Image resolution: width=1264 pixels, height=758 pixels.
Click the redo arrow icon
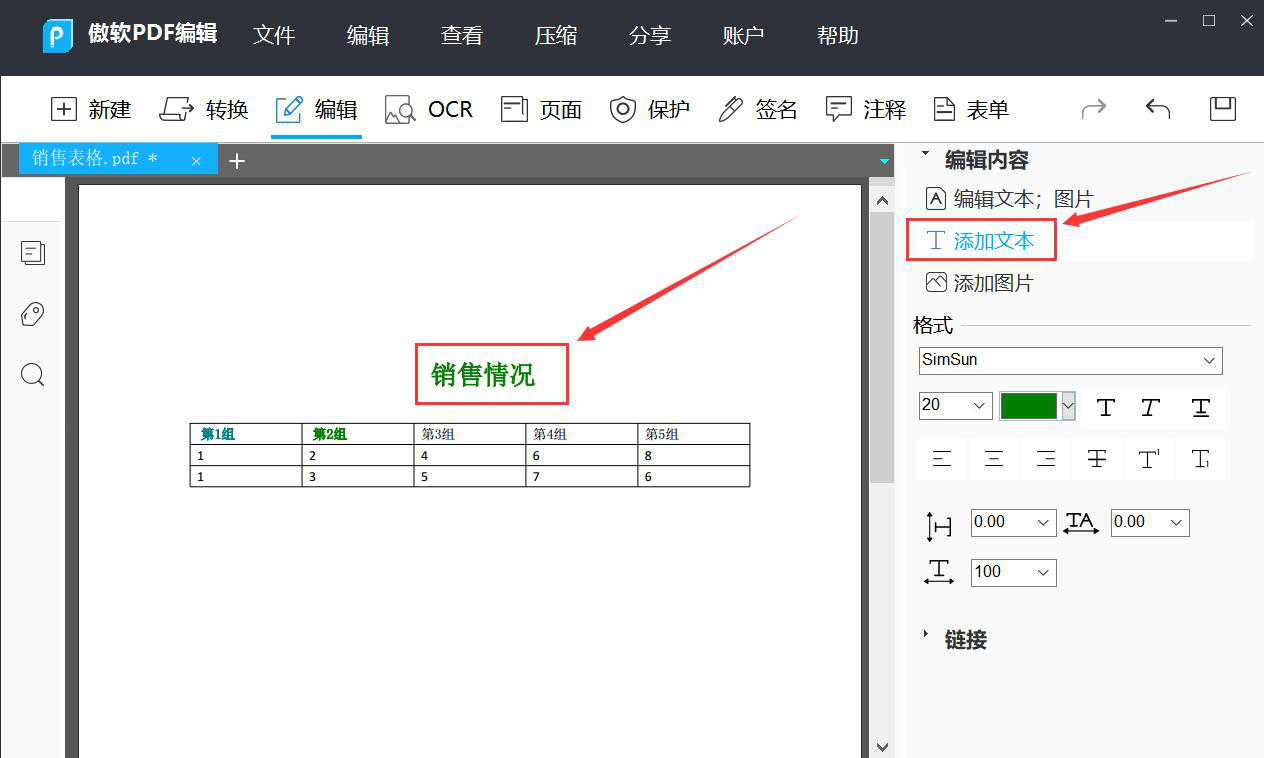(1094, 108)
